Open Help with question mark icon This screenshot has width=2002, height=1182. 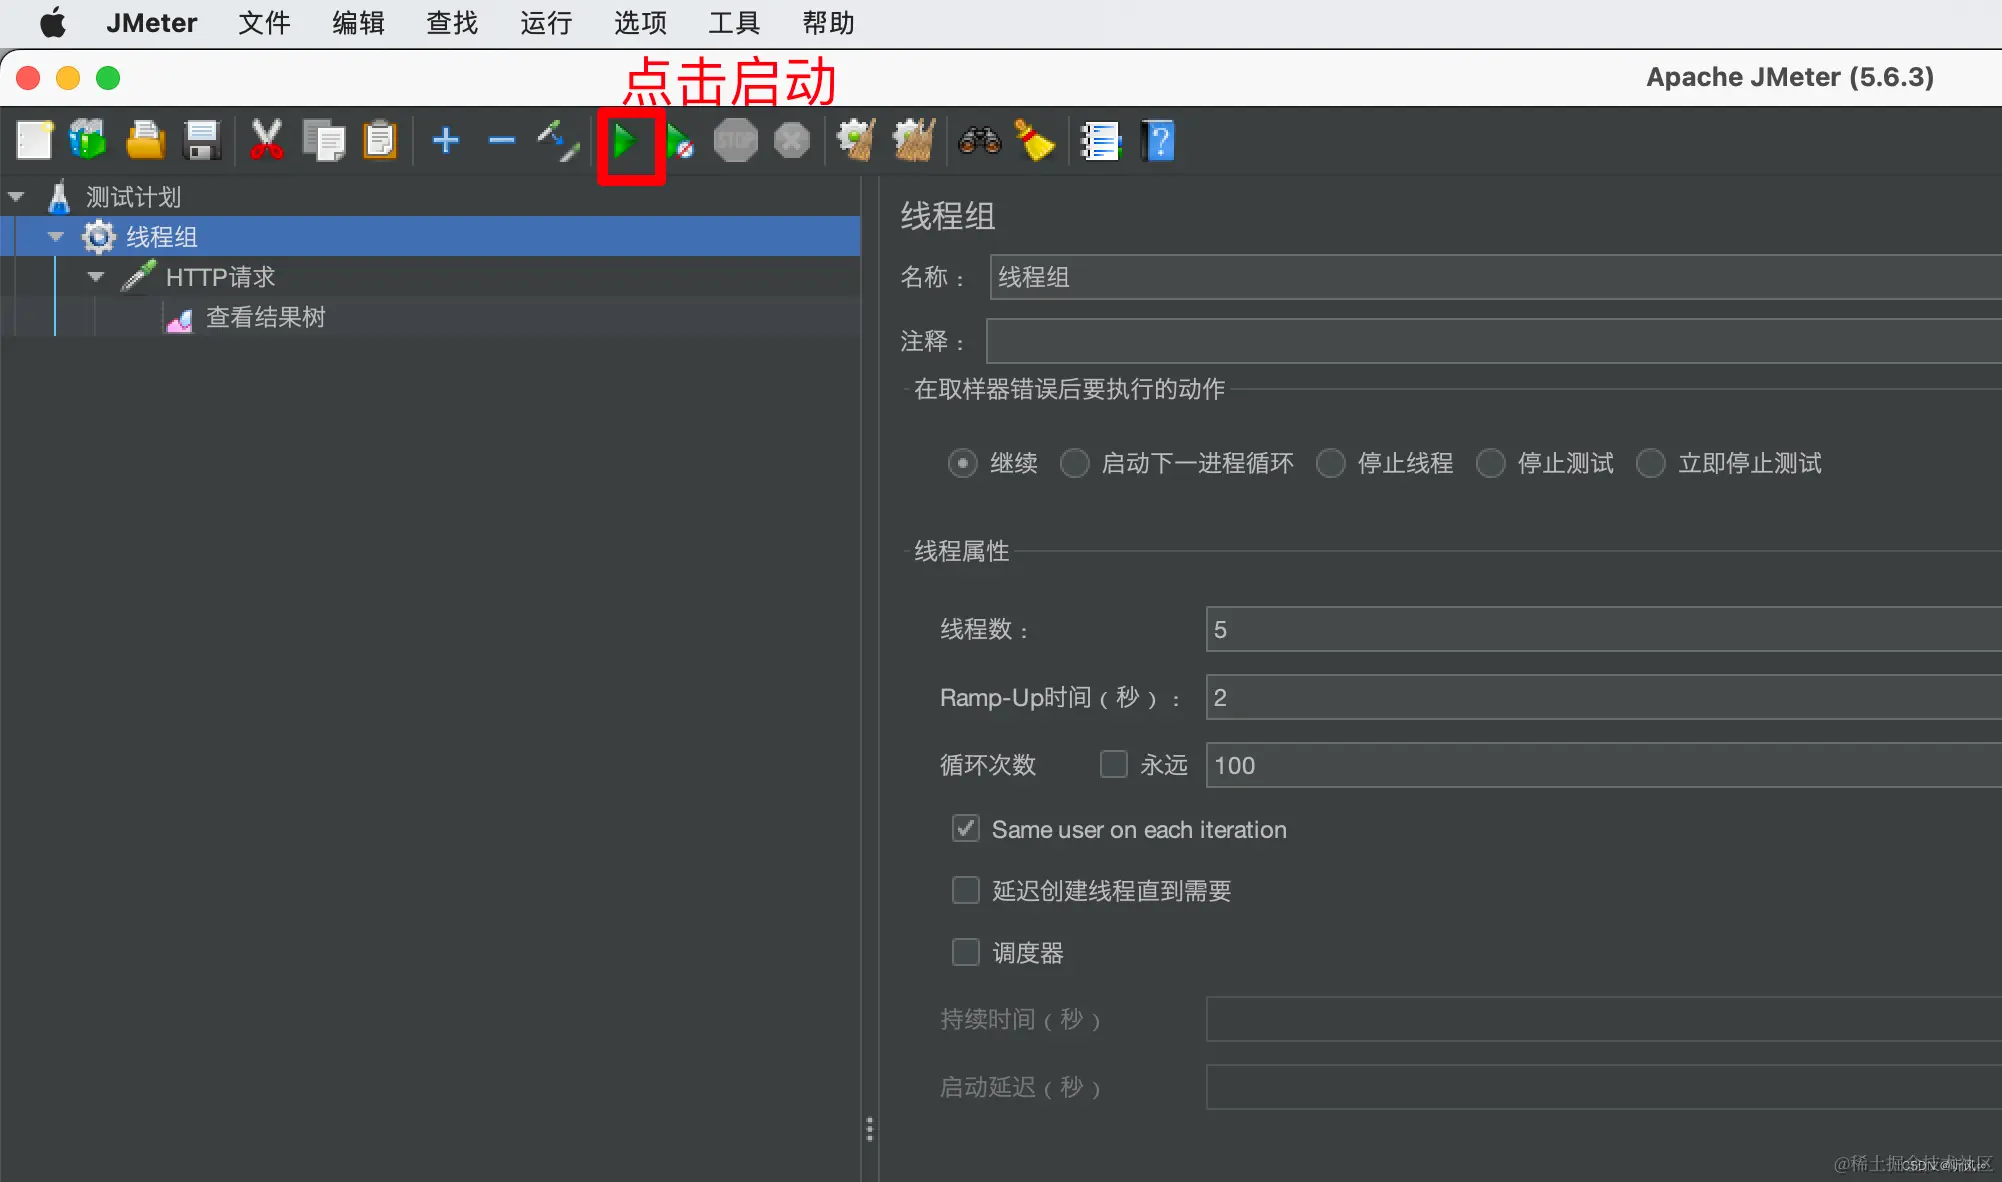1159,141
